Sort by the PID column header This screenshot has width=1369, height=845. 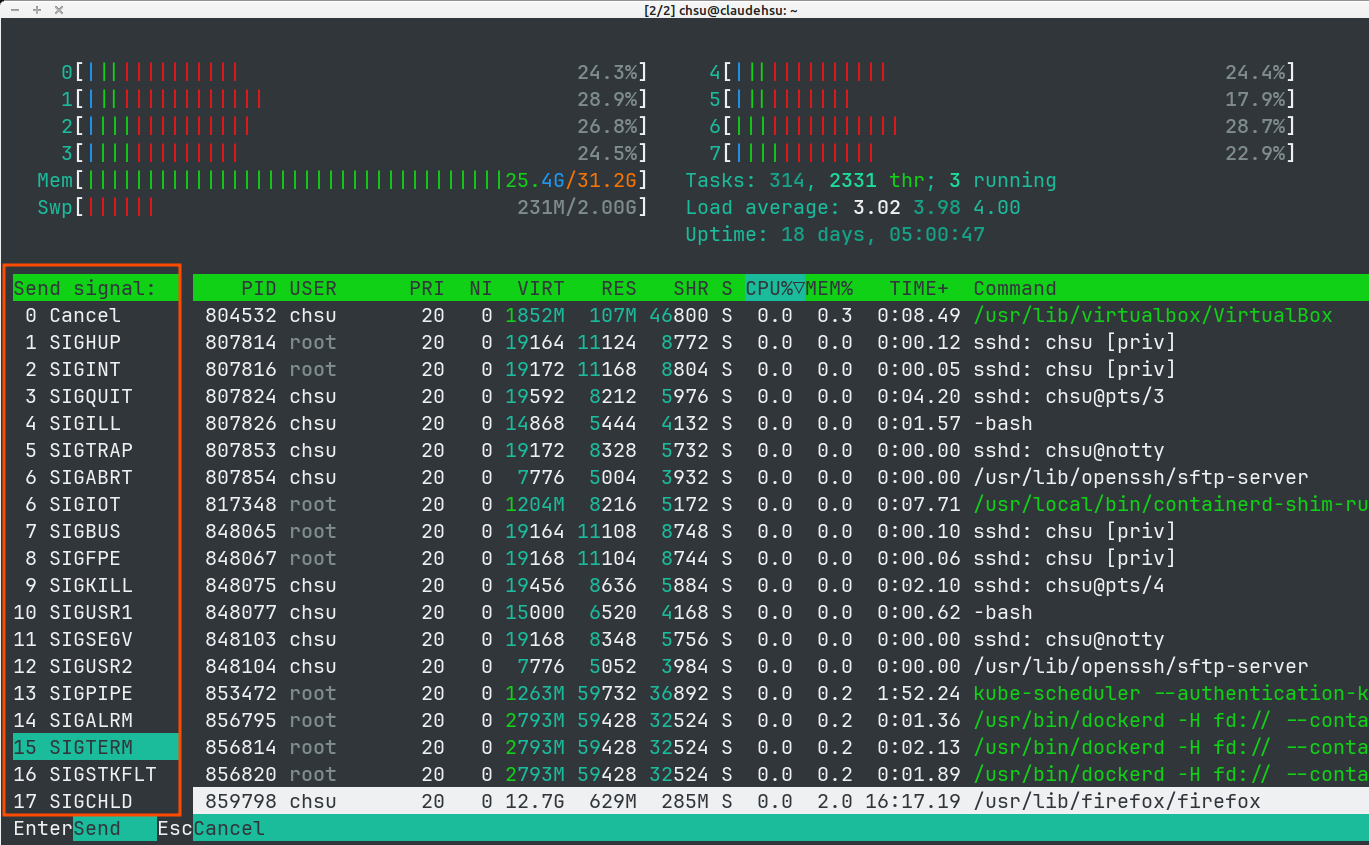pos(258,288)
